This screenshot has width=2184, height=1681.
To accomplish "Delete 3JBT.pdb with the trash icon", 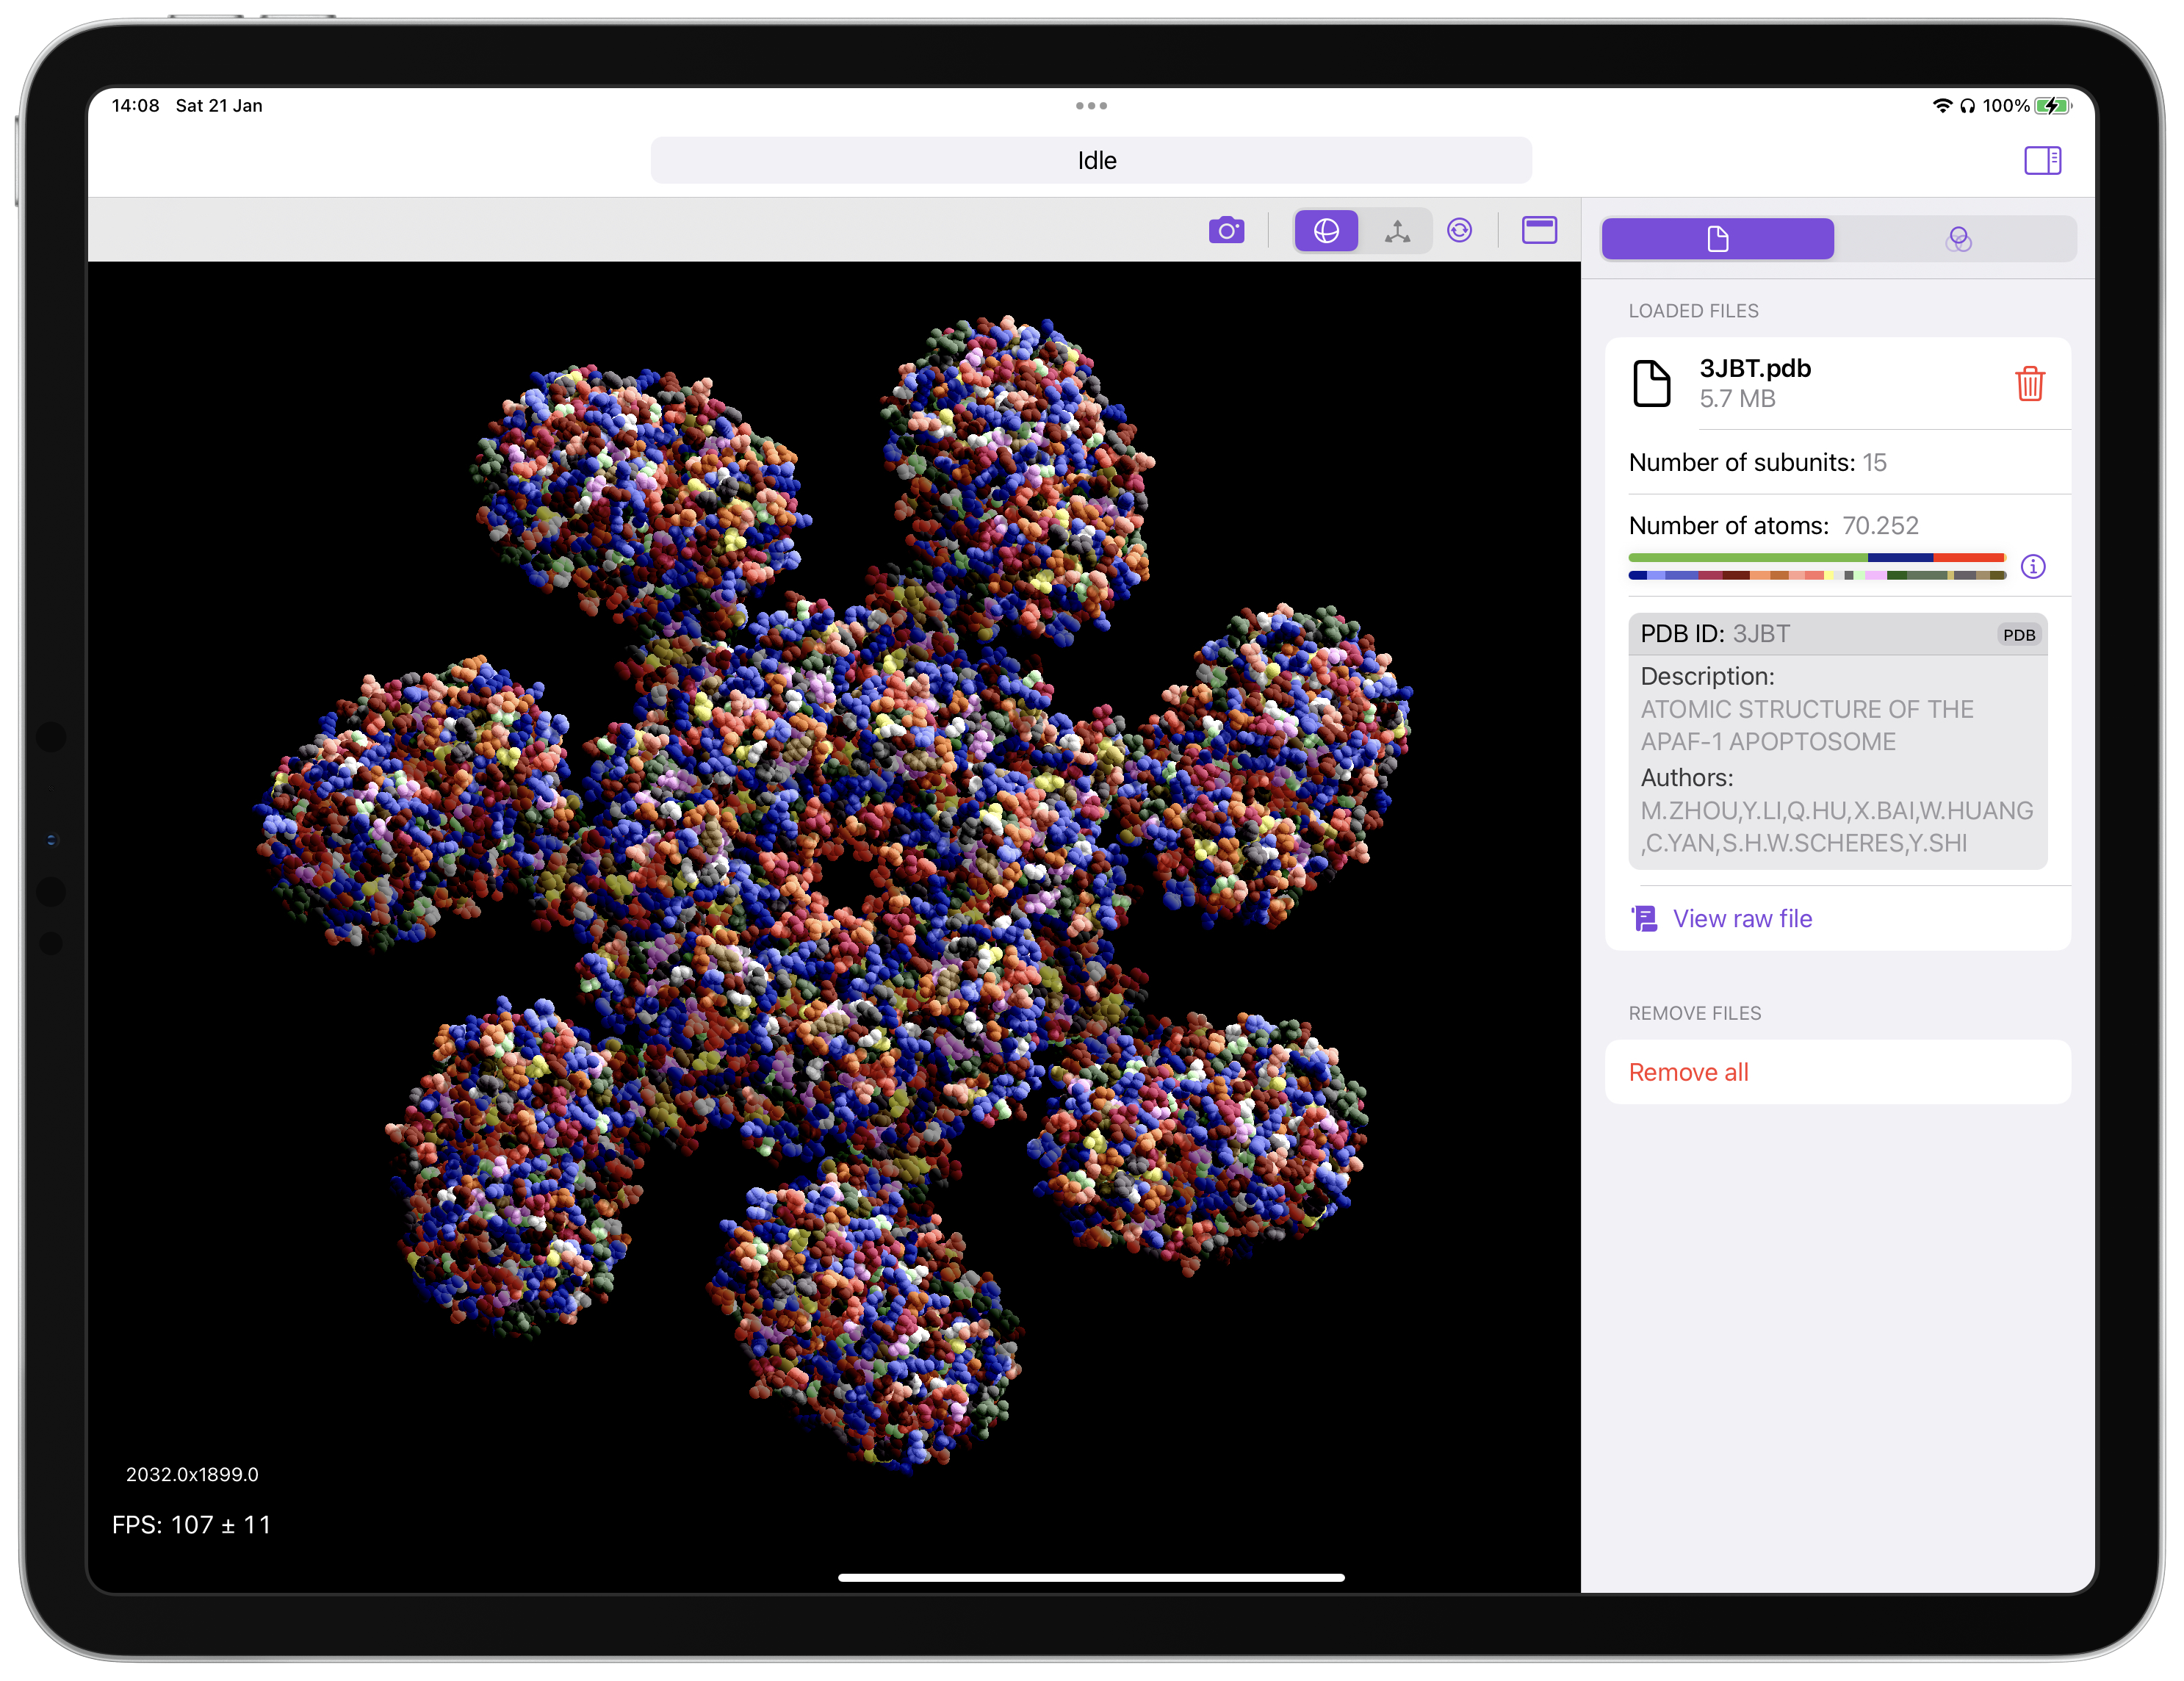I will (x=2029, y=383).
